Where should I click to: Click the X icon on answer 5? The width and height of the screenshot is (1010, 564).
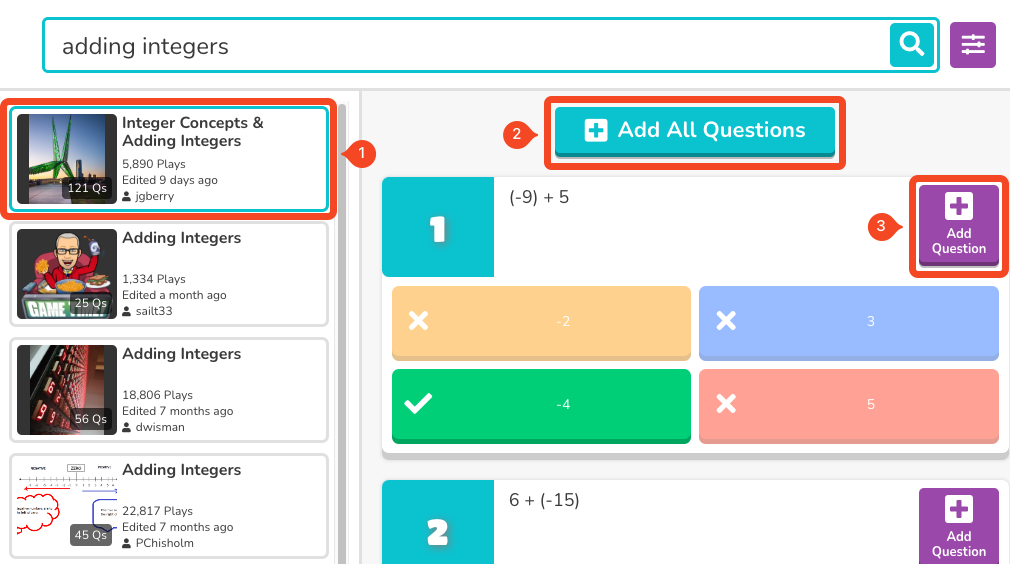(726, 404)
